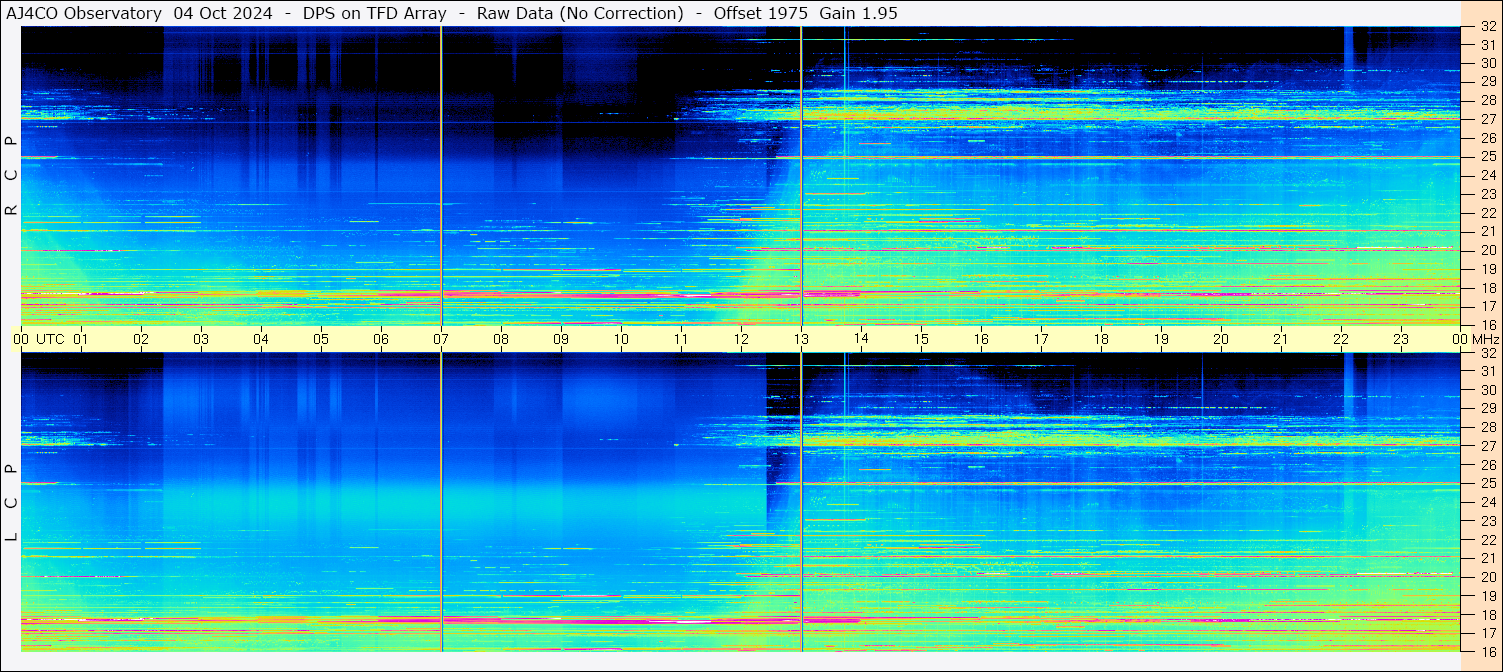Click the 22 MHz label of LCP panel

pyautogui.click(x=1487, y=540)
